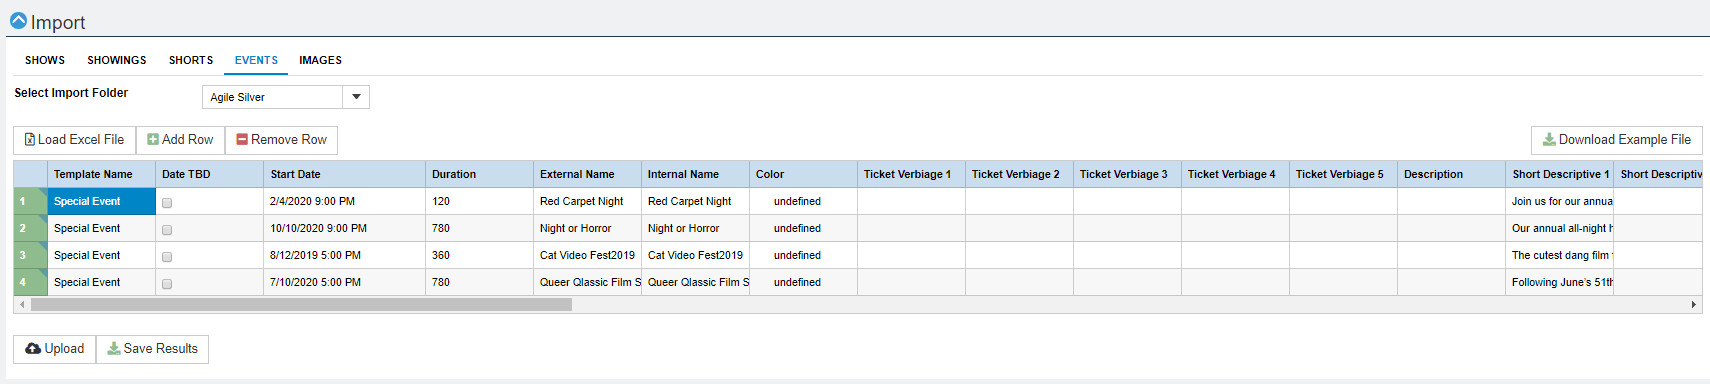The height and width of the screenshot is (384, 1710).
Task: Click External Name cell Cat Video Fest2019
Action: 587,255
